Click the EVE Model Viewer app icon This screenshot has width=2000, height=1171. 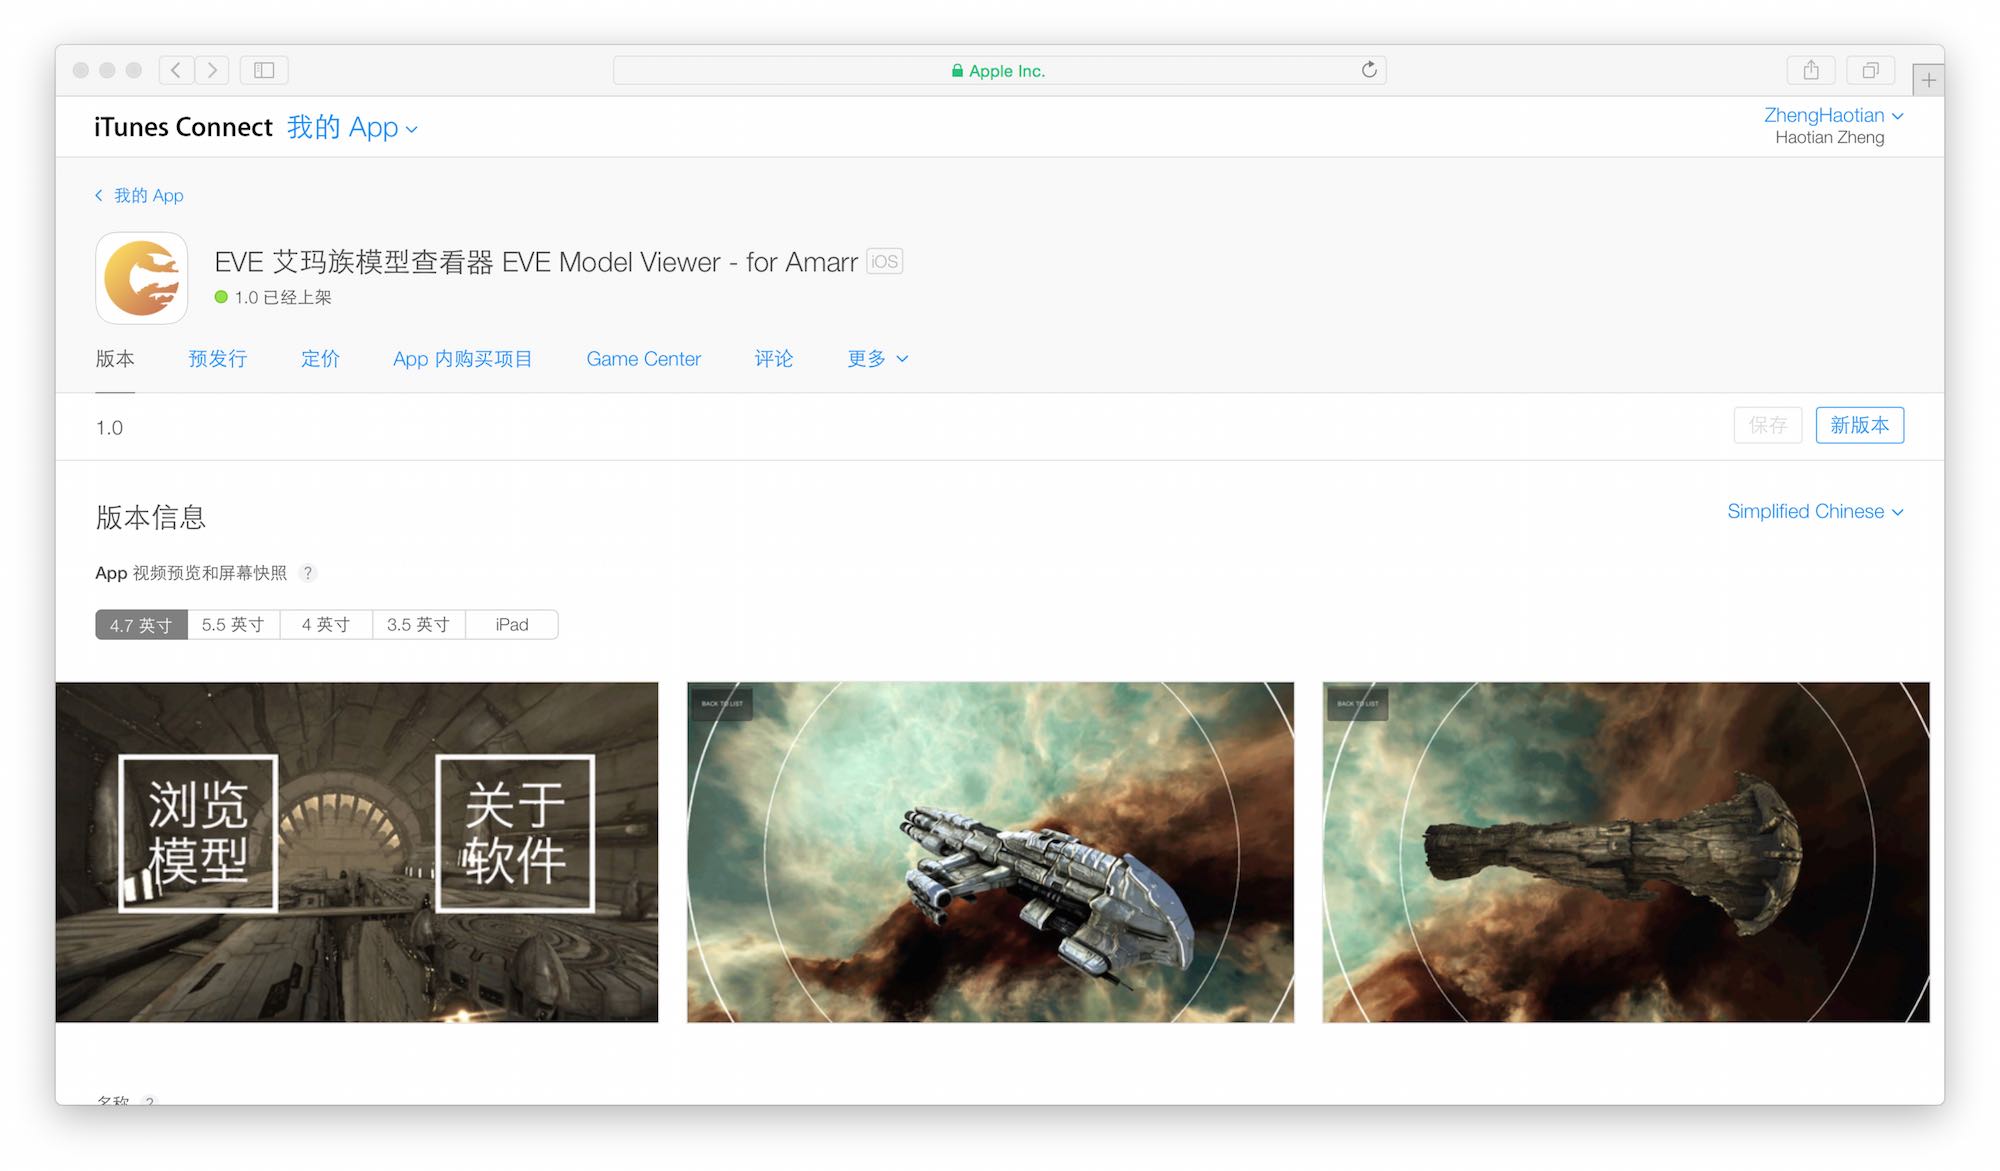point(142,278)
